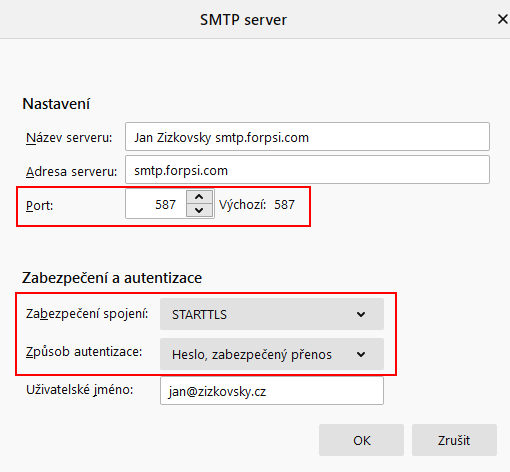Click the Adresa serveru label
Image resolution: width=510 pixels, height=472 pixels.
pos(72,171)
